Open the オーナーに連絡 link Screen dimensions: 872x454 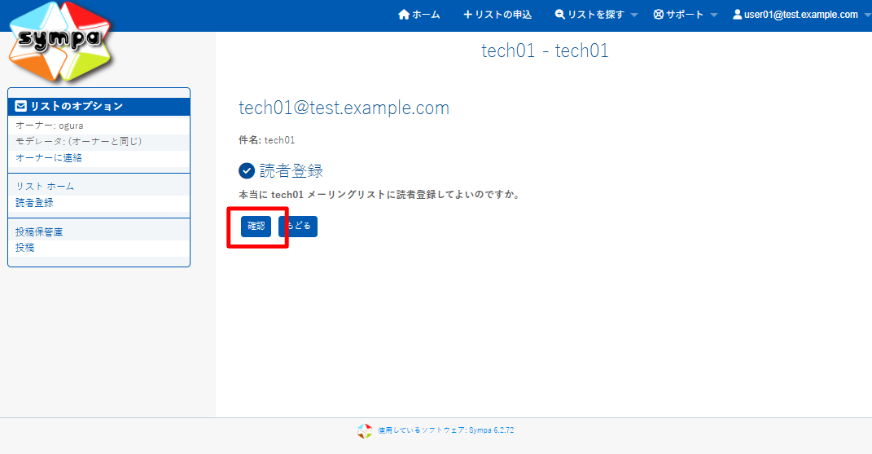click(49, 158)
